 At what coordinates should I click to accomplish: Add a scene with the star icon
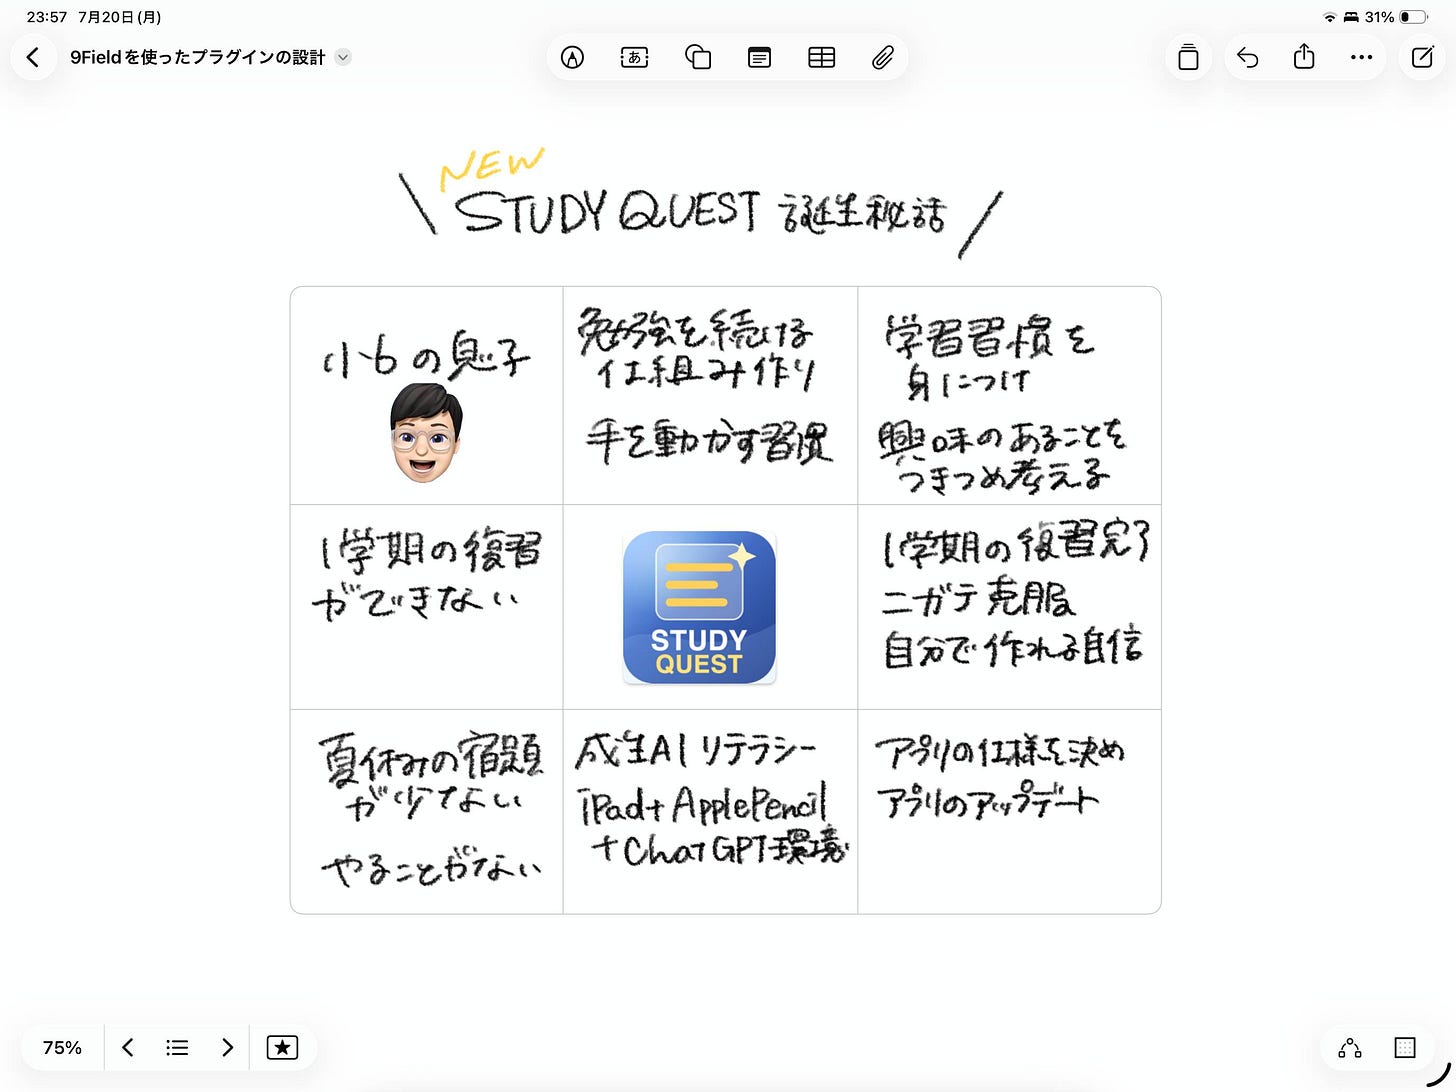[282, 1047]
